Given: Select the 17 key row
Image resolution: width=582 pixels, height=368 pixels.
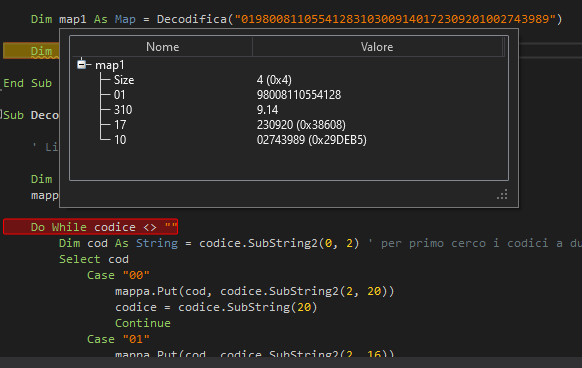Looking at the screenshot, I should coord(288,125).
